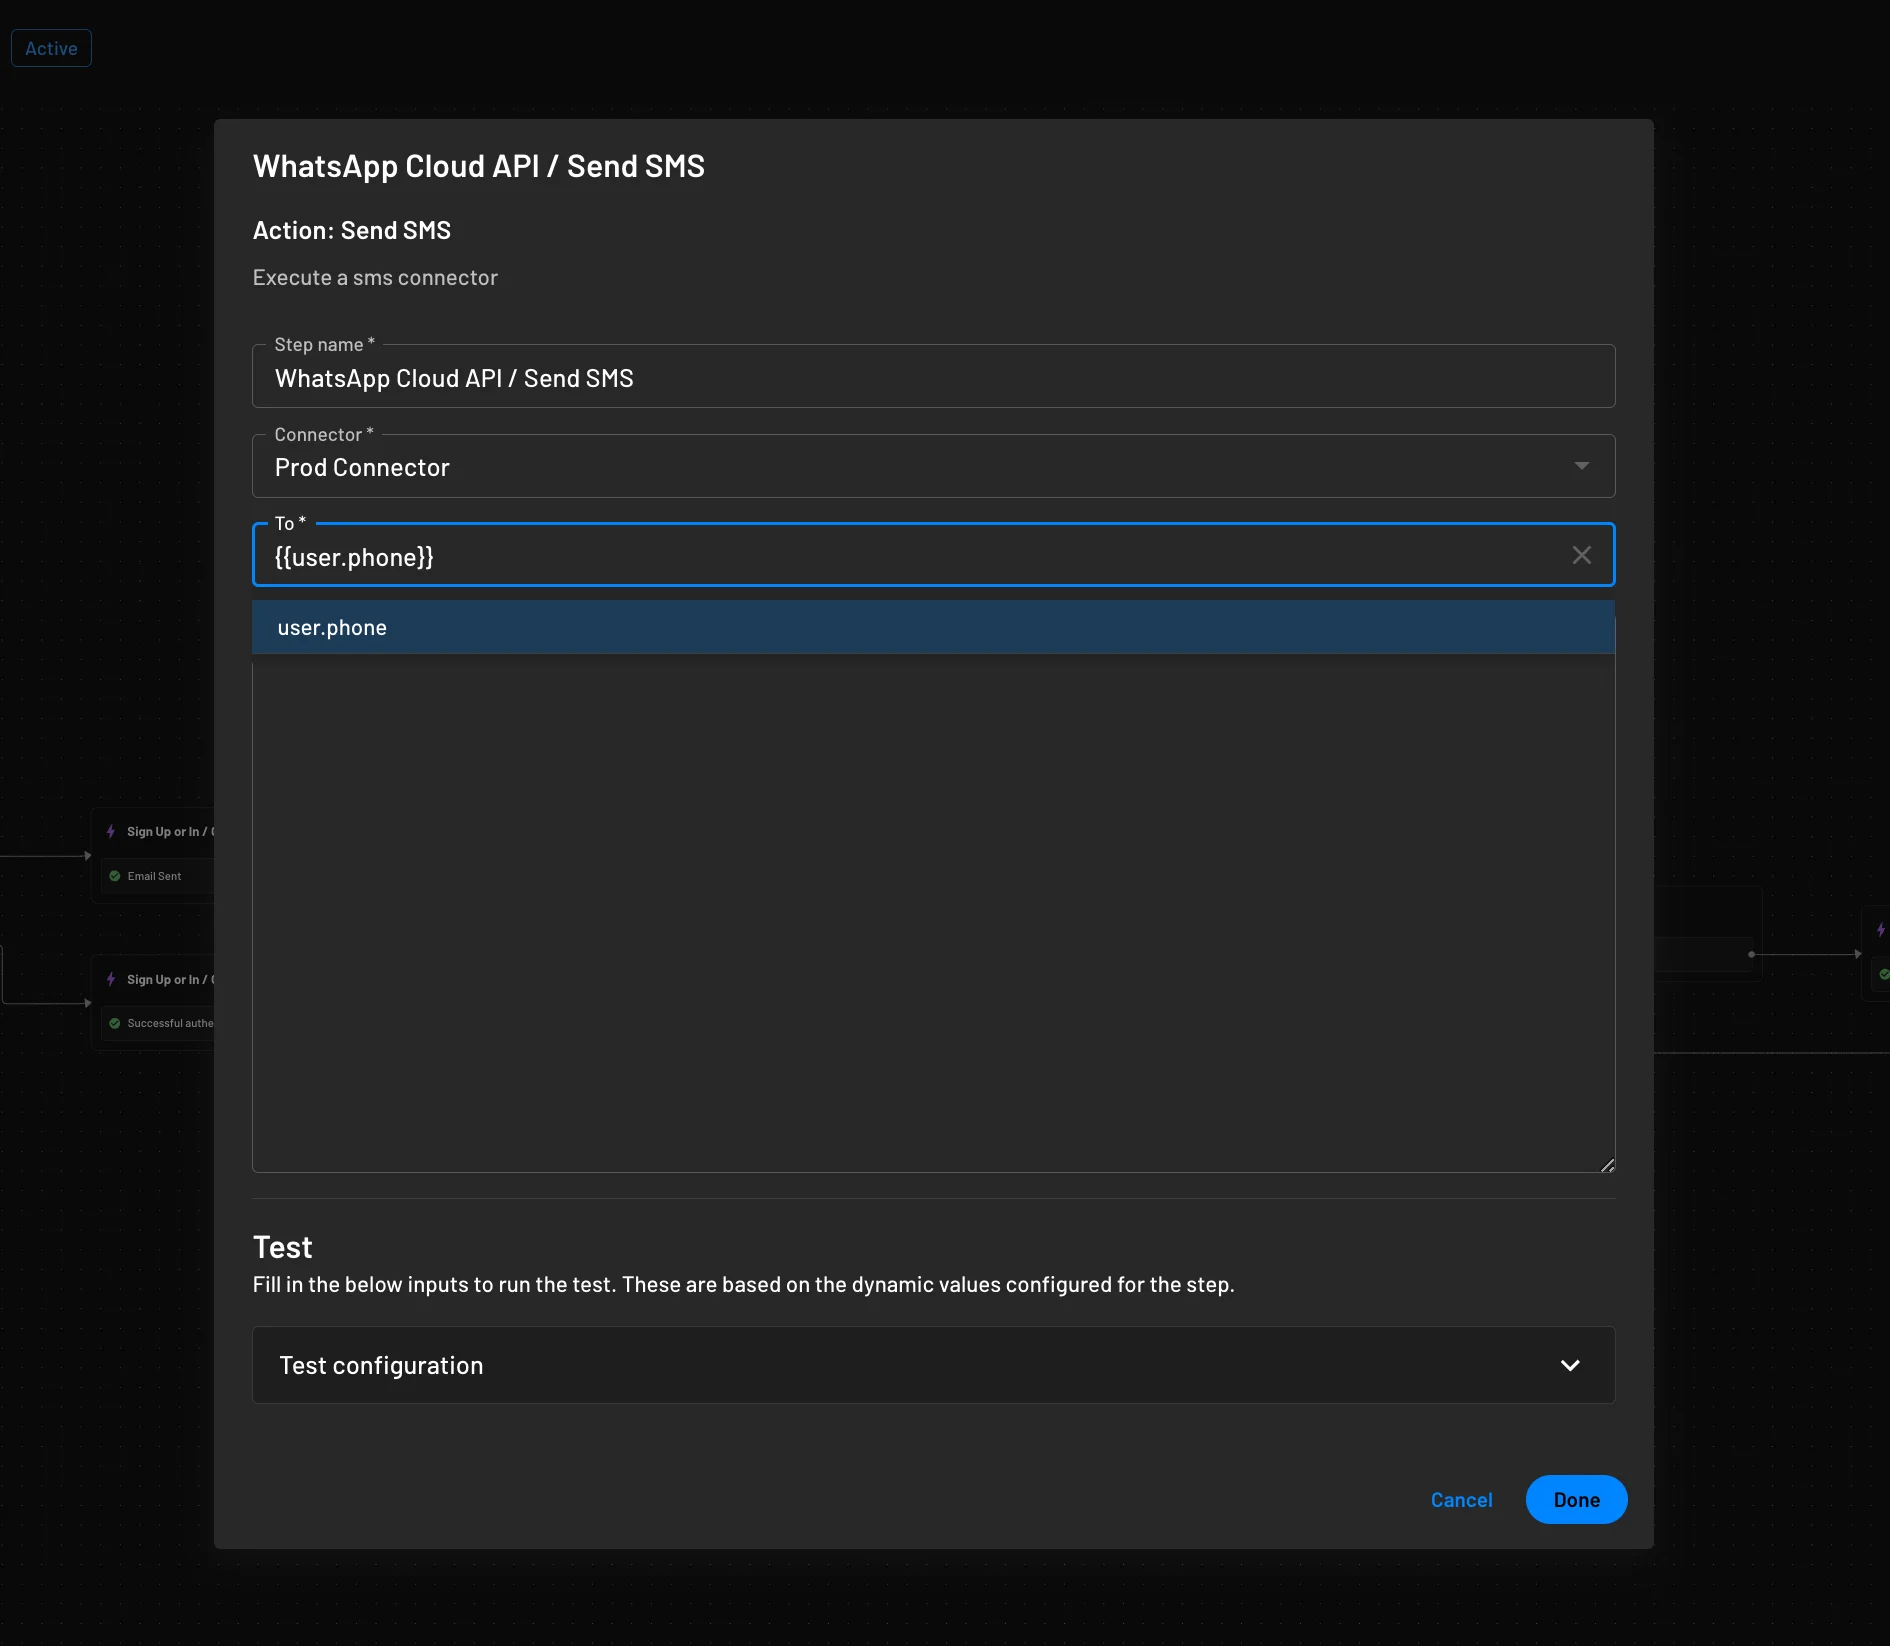The image size is (1890, 1646).
Task: Open the Connector dropdown arrow
Action: point(1581,466)
